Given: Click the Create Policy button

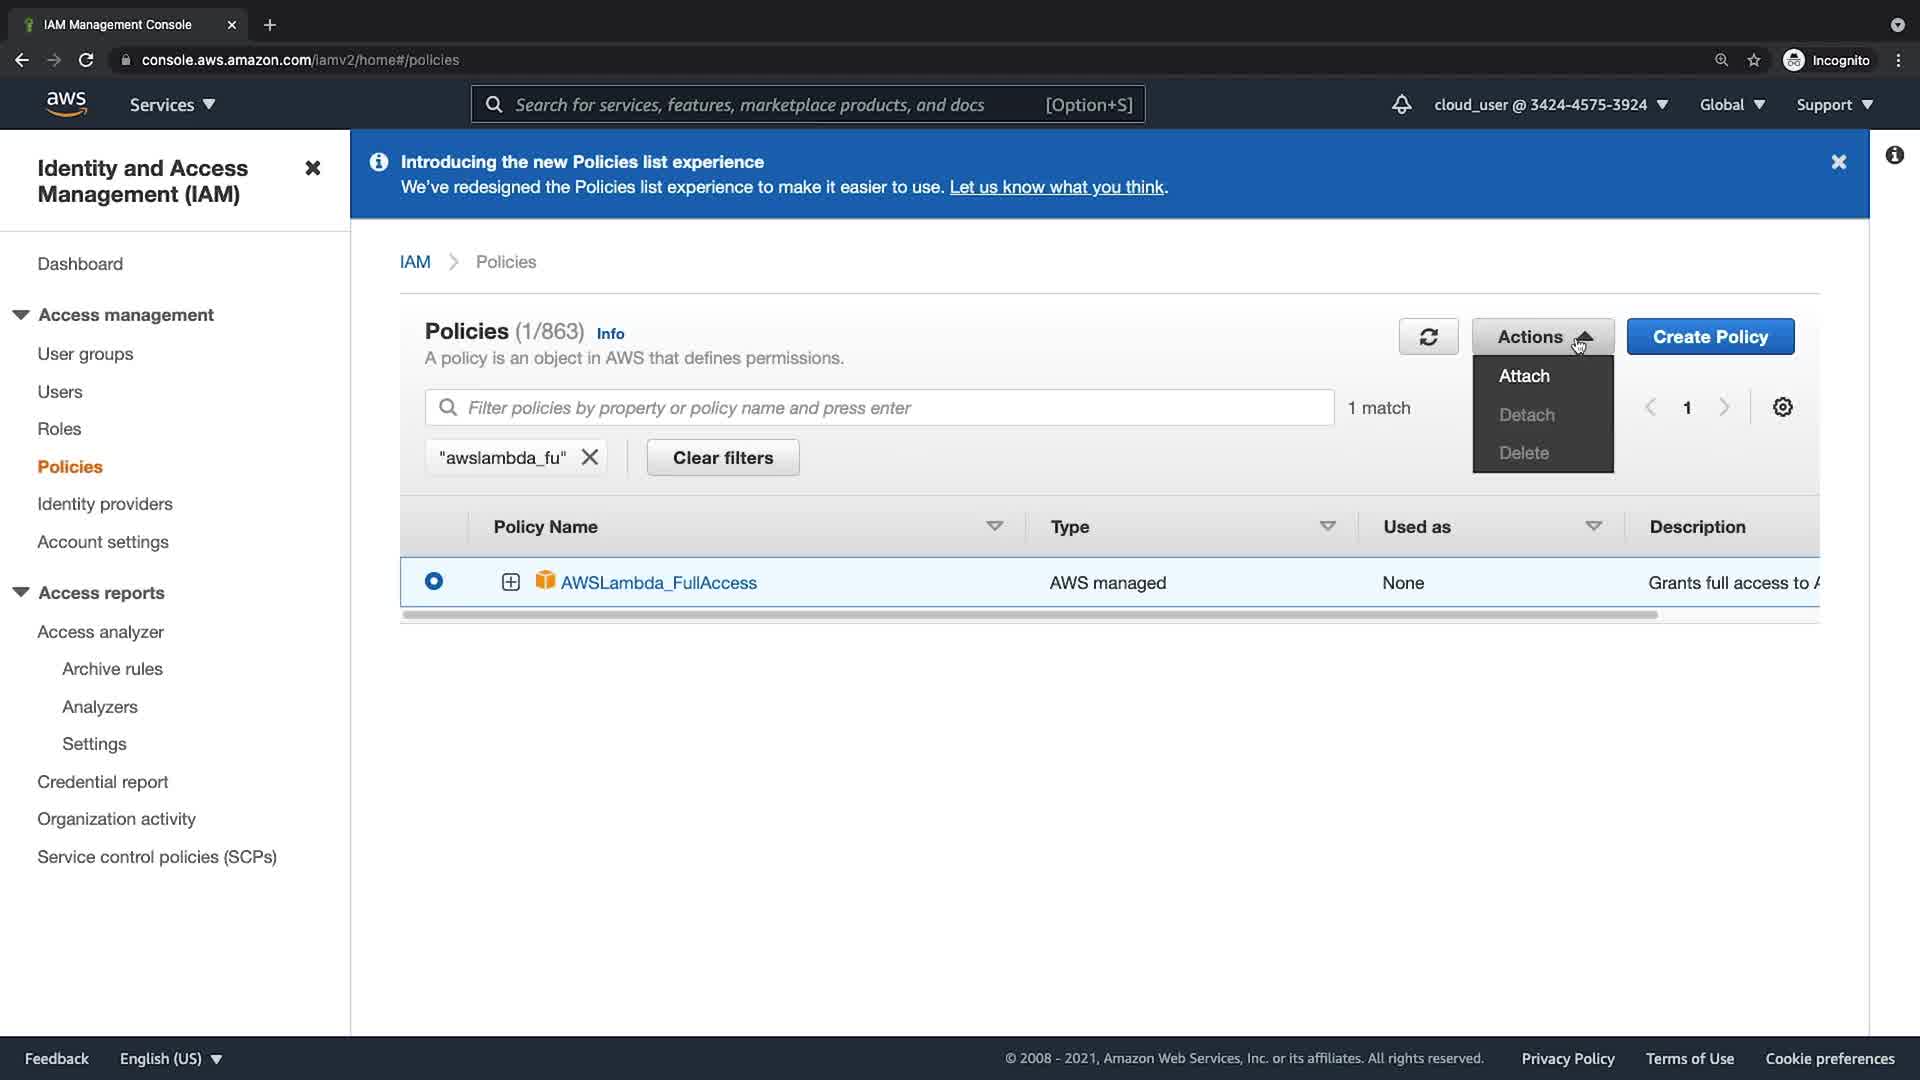Looking at the screenshot, I should point(1710,337).
